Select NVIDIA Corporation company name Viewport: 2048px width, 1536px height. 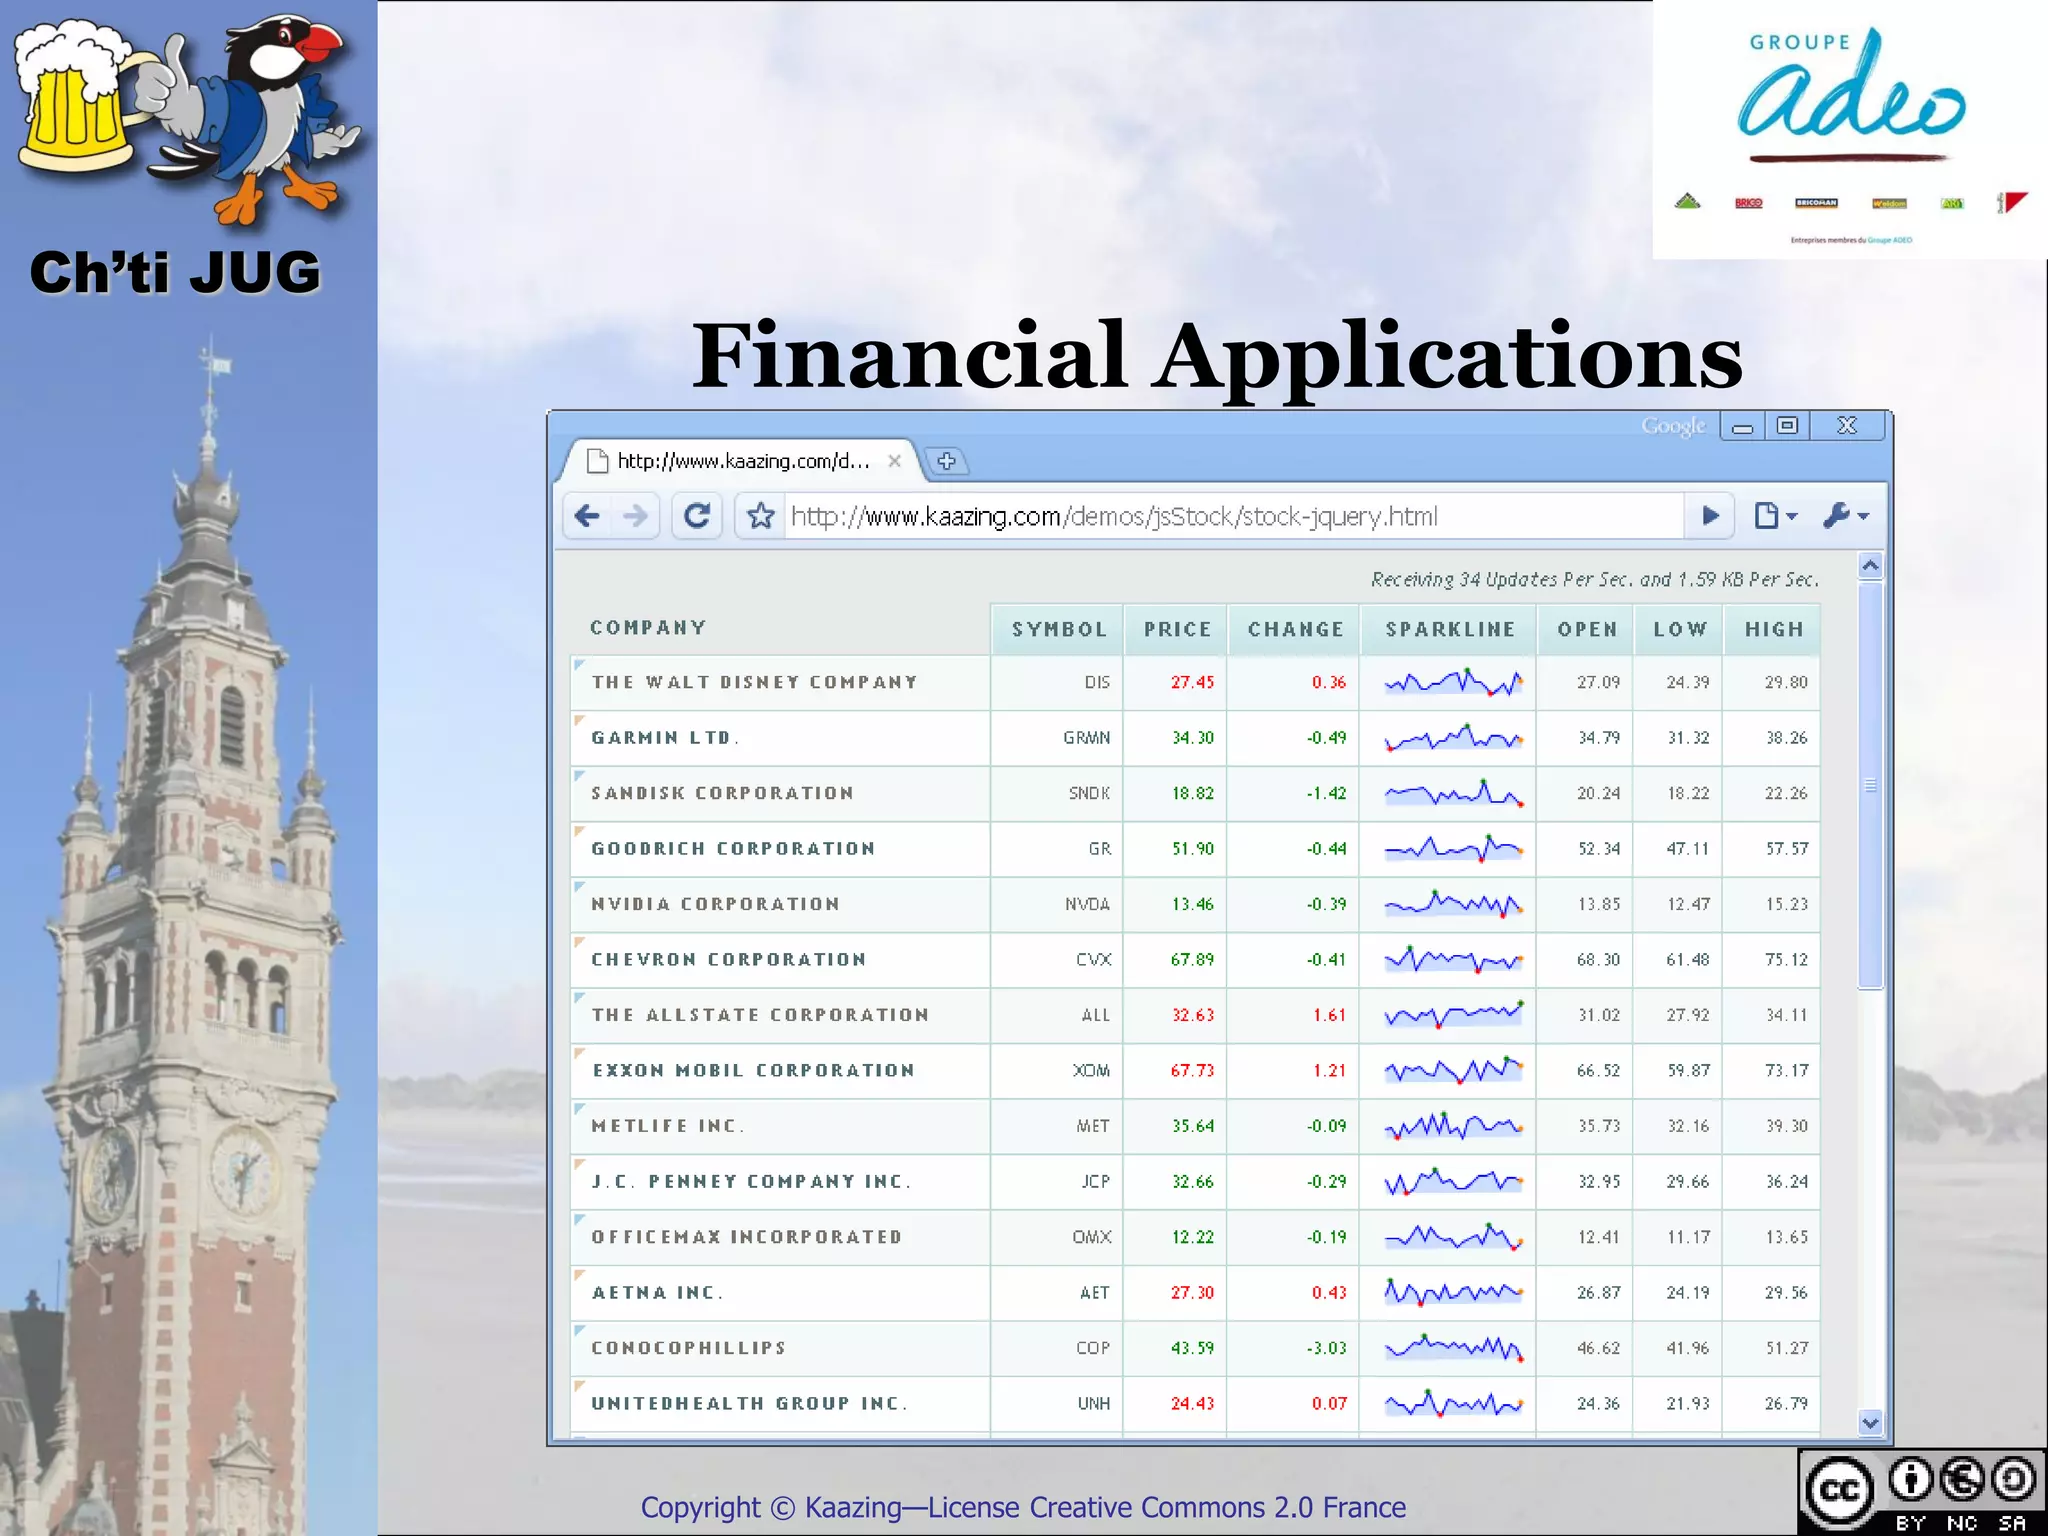pos(715,904)
